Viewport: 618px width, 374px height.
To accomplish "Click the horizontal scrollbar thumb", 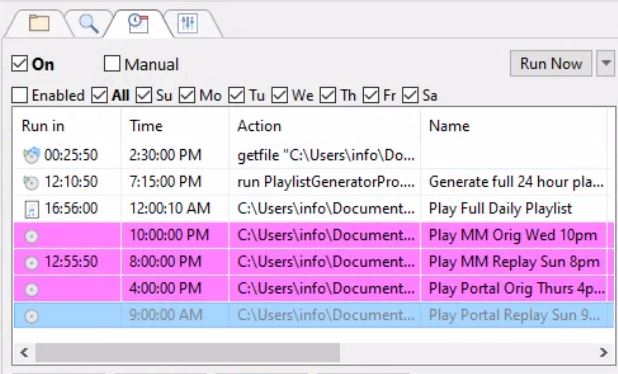I will [188, 352].
